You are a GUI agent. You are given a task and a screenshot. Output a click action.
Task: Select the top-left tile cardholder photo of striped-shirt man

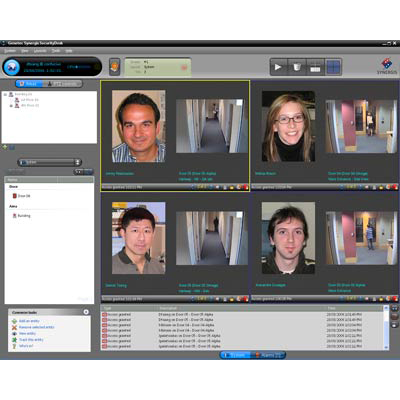(139, 126)
